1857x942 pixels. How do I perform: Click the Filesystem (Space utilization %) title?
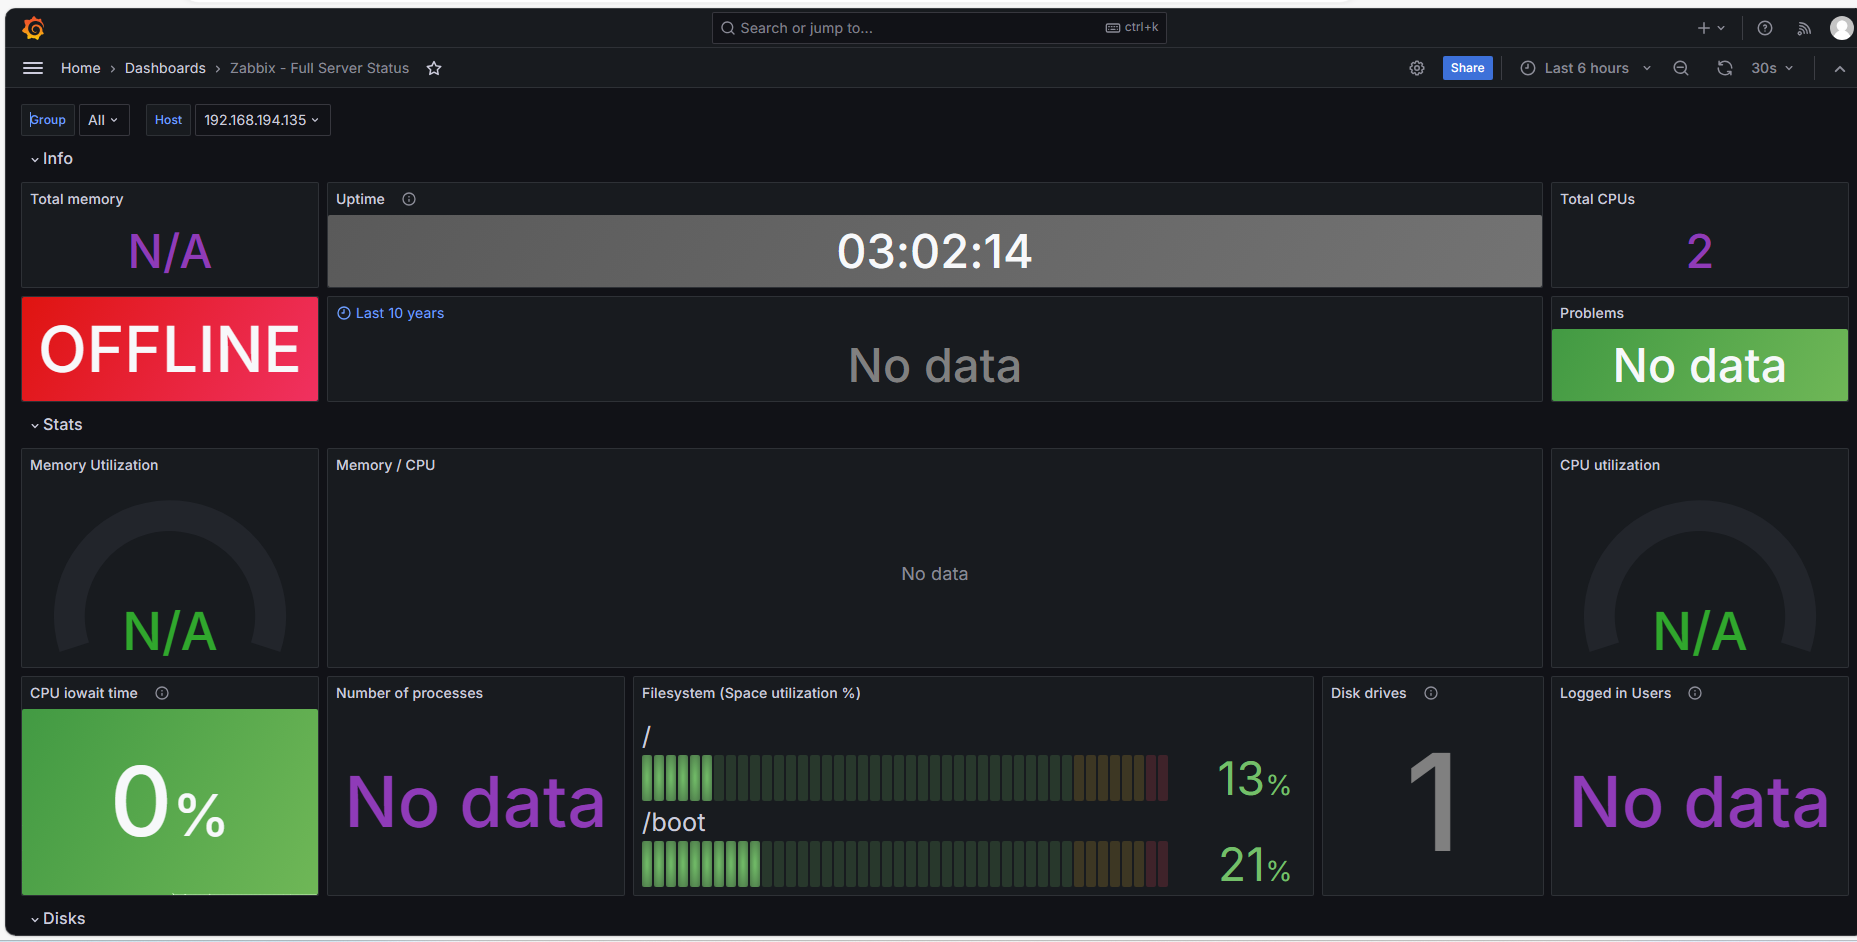click(751, 693)
